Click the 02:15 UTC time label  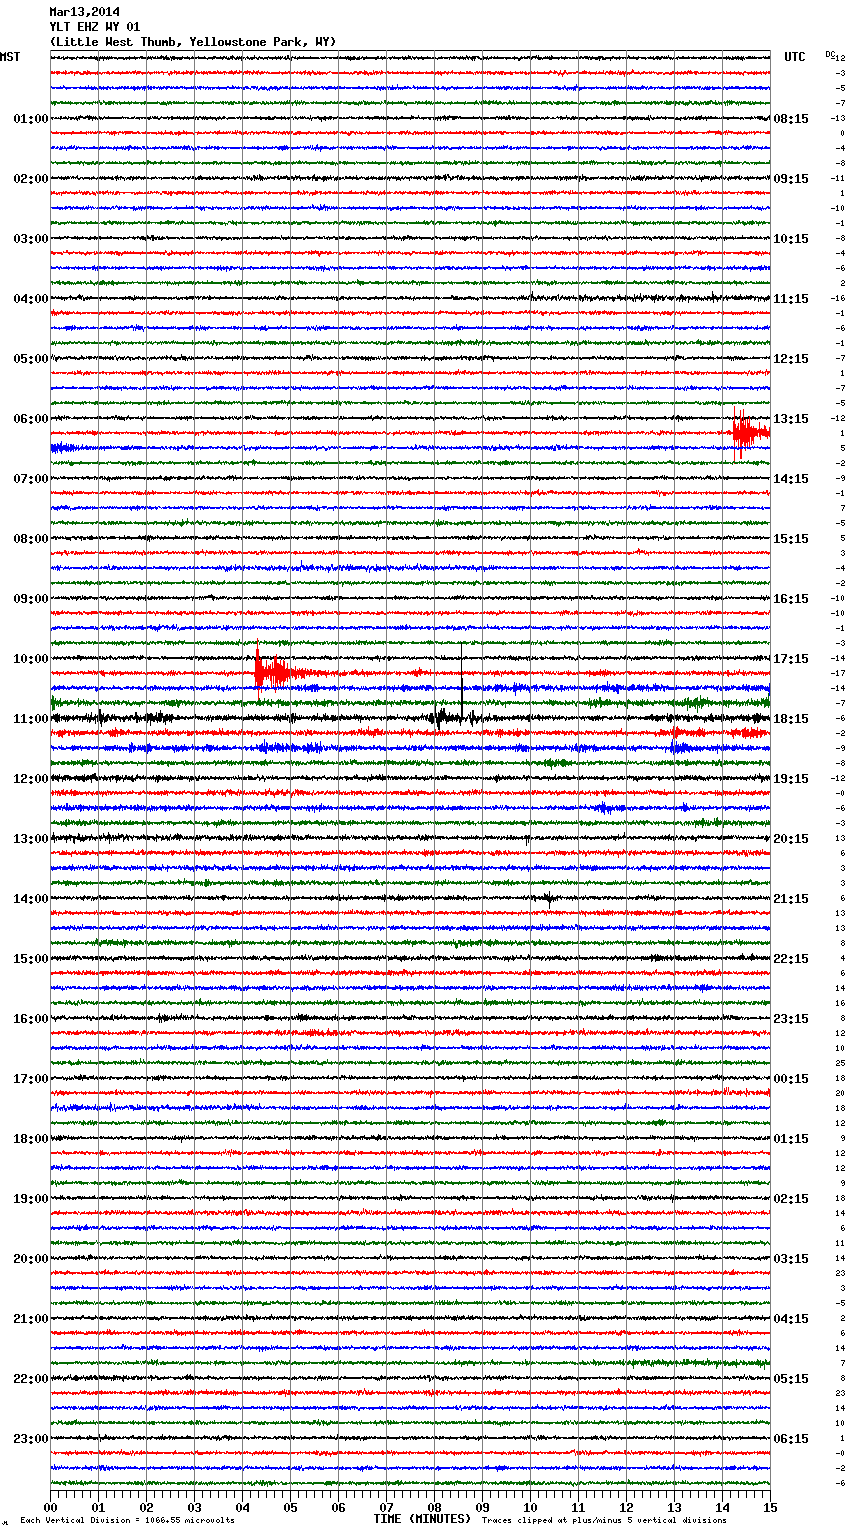pyautogui.click(x=791, y=1199)
